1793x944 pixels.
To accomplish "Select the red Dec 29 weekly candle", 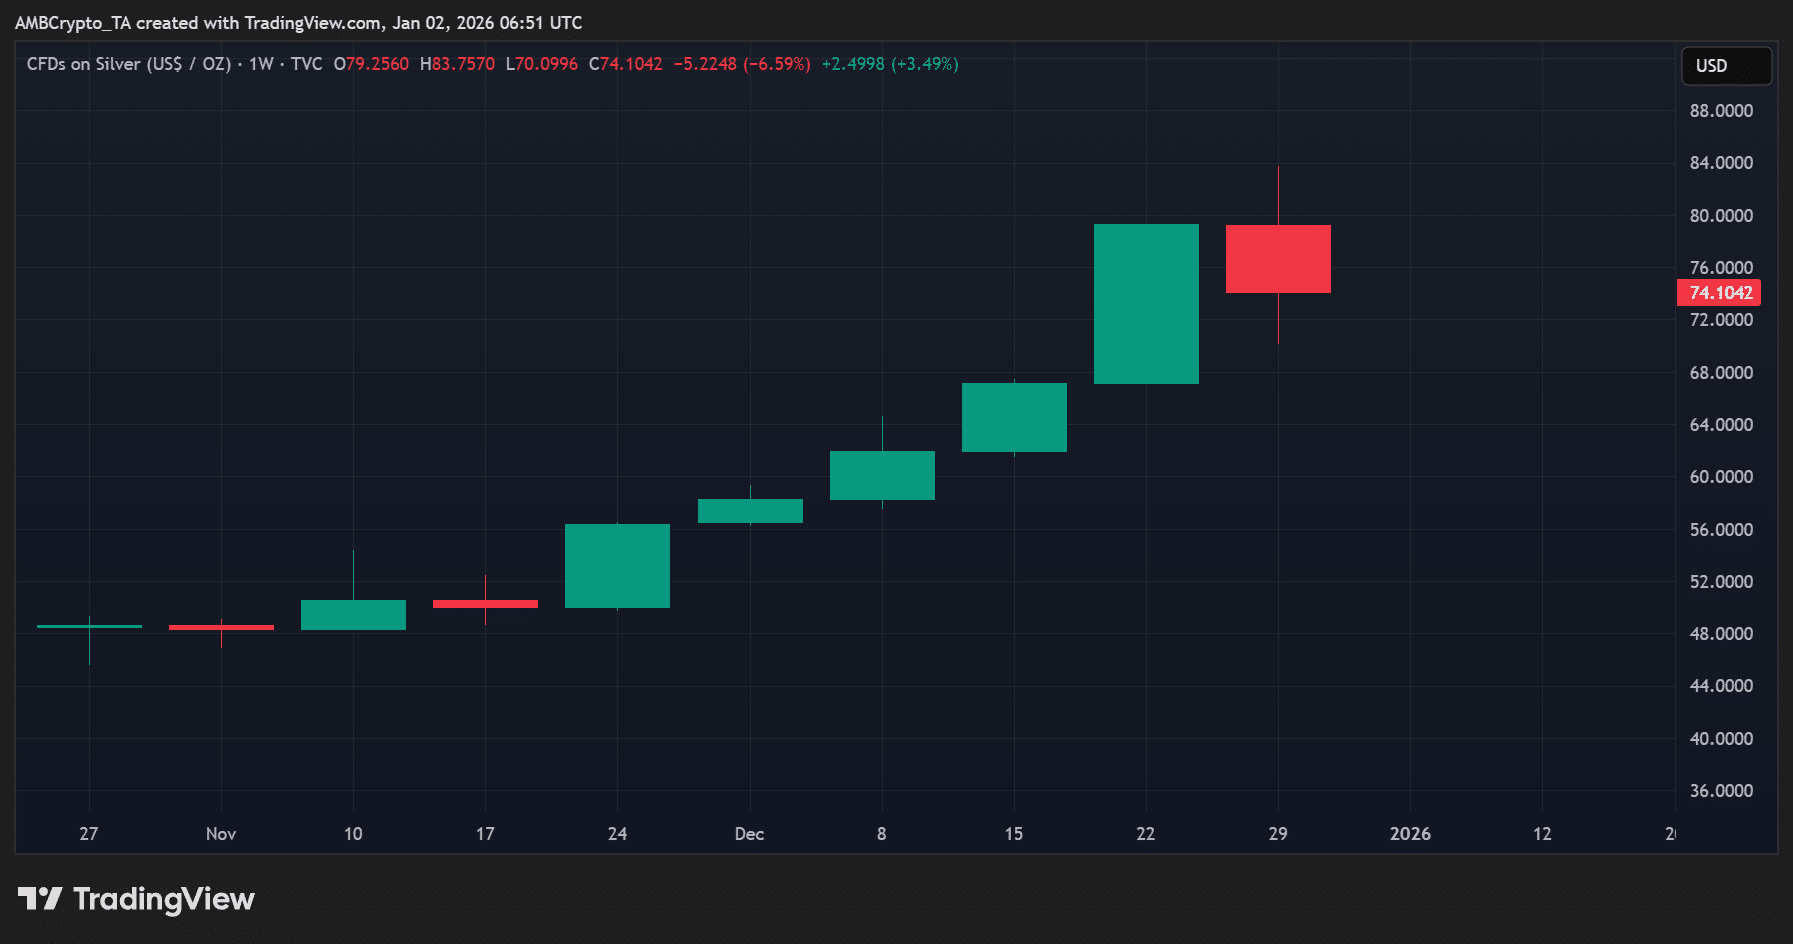I will tap(1277, 259).
